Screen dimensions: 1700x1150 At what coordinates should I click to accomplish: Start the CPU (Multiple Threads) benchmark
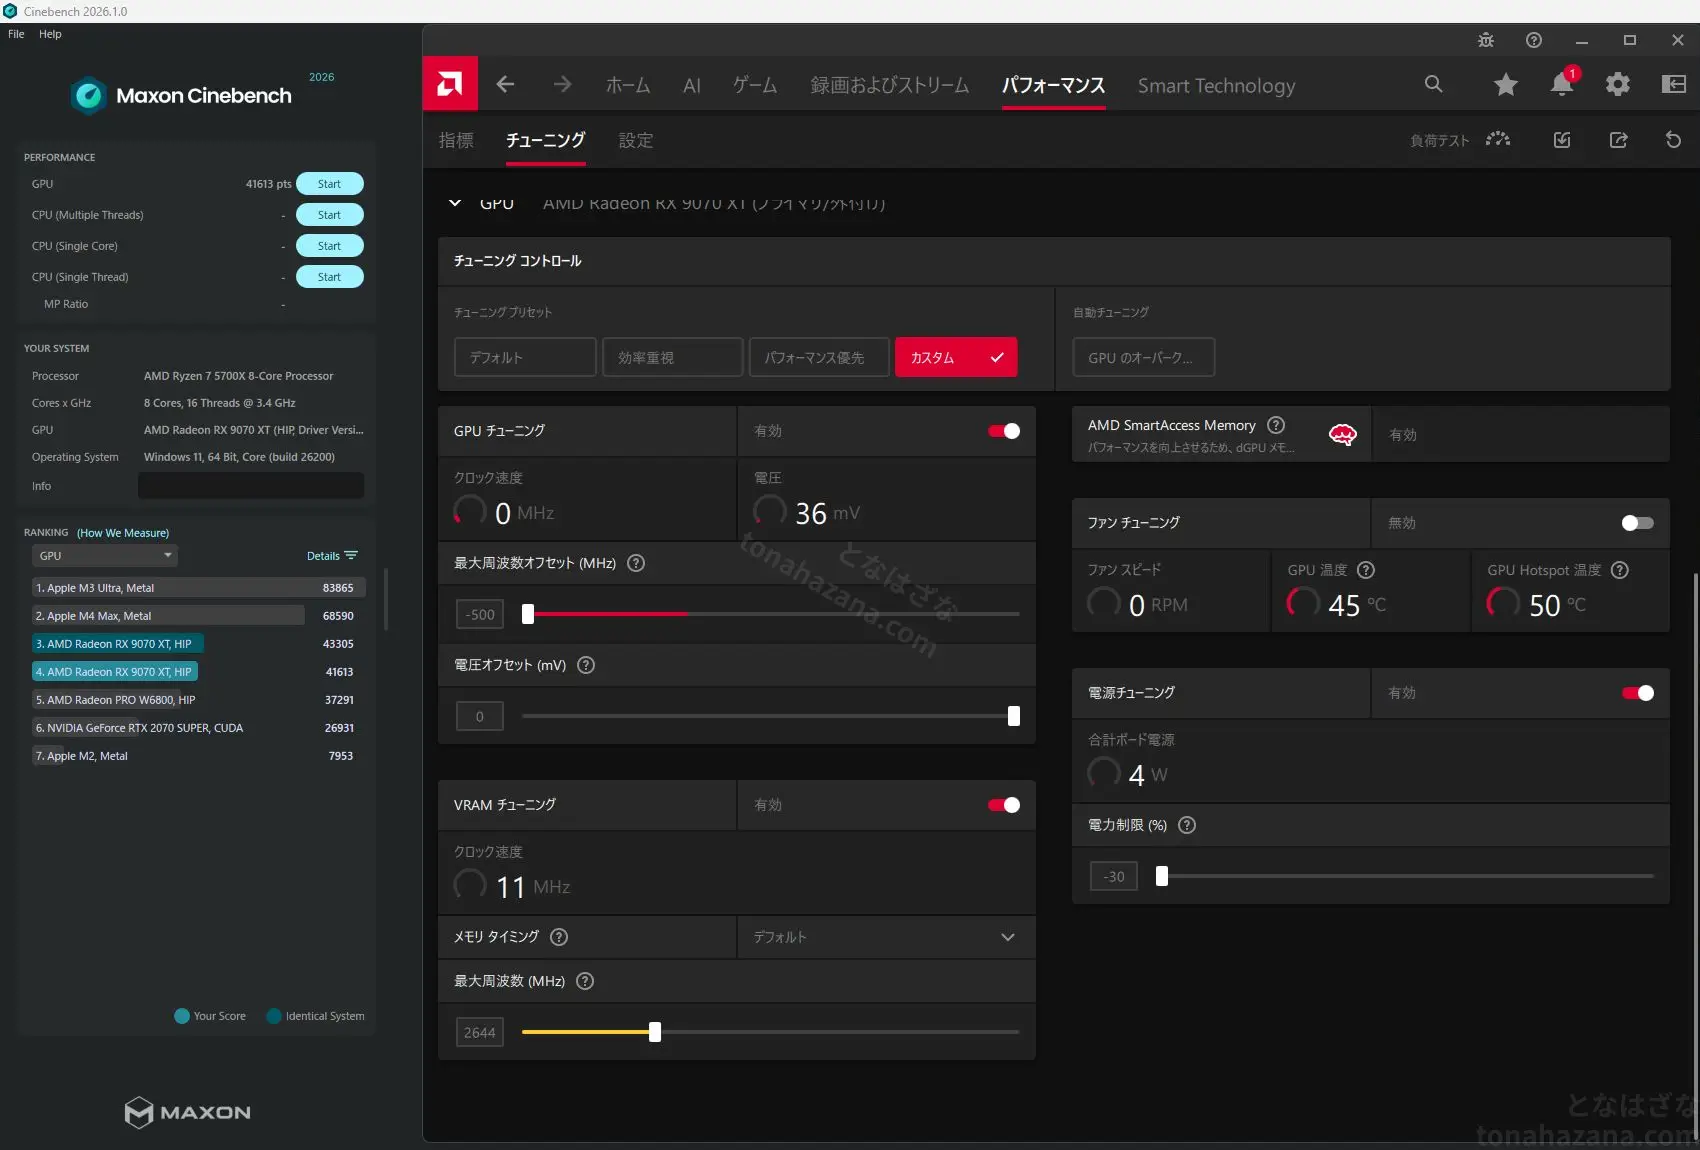(x=329, y=215)
